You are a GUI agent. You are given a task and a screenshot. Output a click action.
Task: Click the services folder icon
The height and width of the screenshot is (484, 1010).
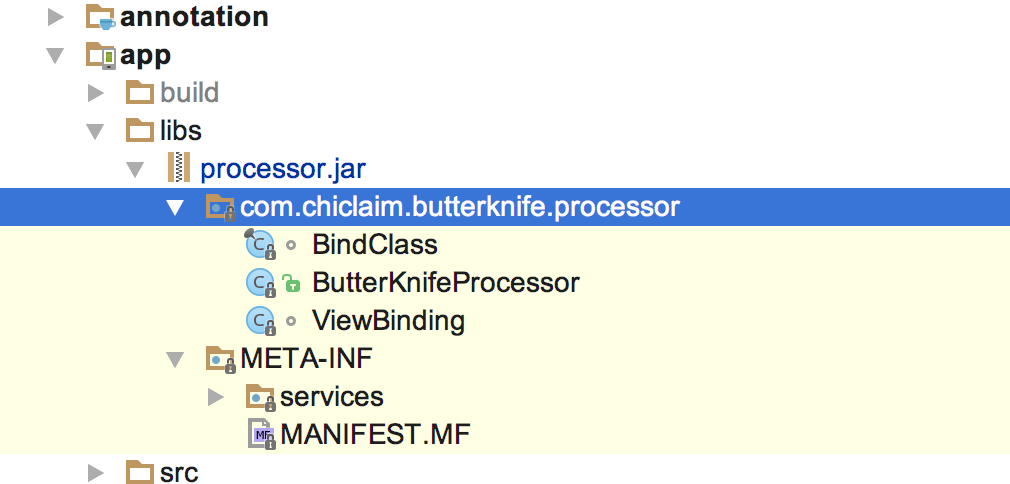point(259,397)
